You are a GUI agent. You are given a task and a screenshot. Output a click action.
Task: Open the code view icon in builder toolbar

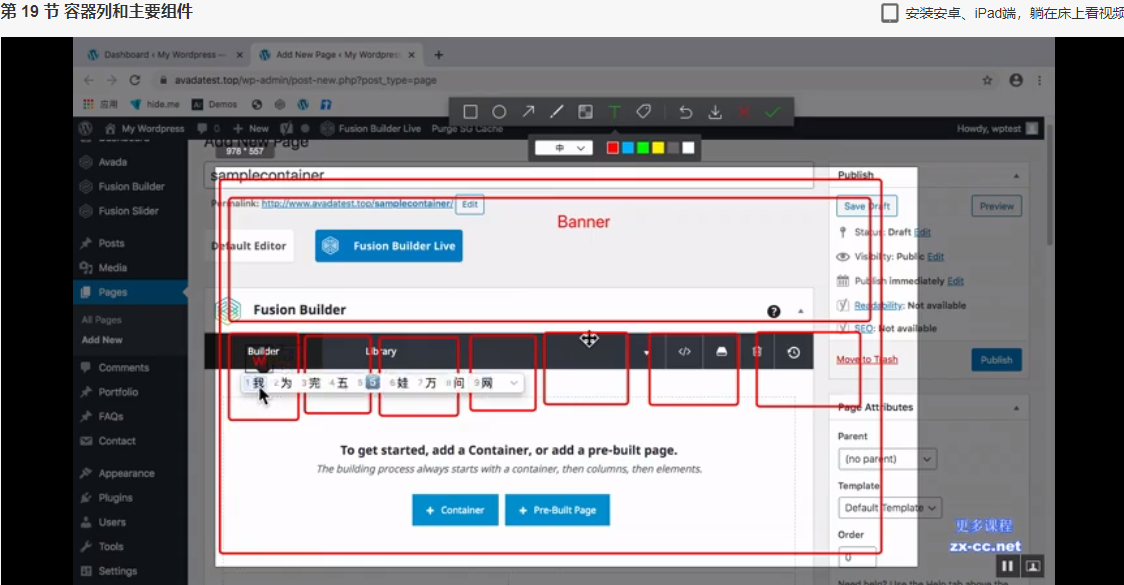pos(685,351)
